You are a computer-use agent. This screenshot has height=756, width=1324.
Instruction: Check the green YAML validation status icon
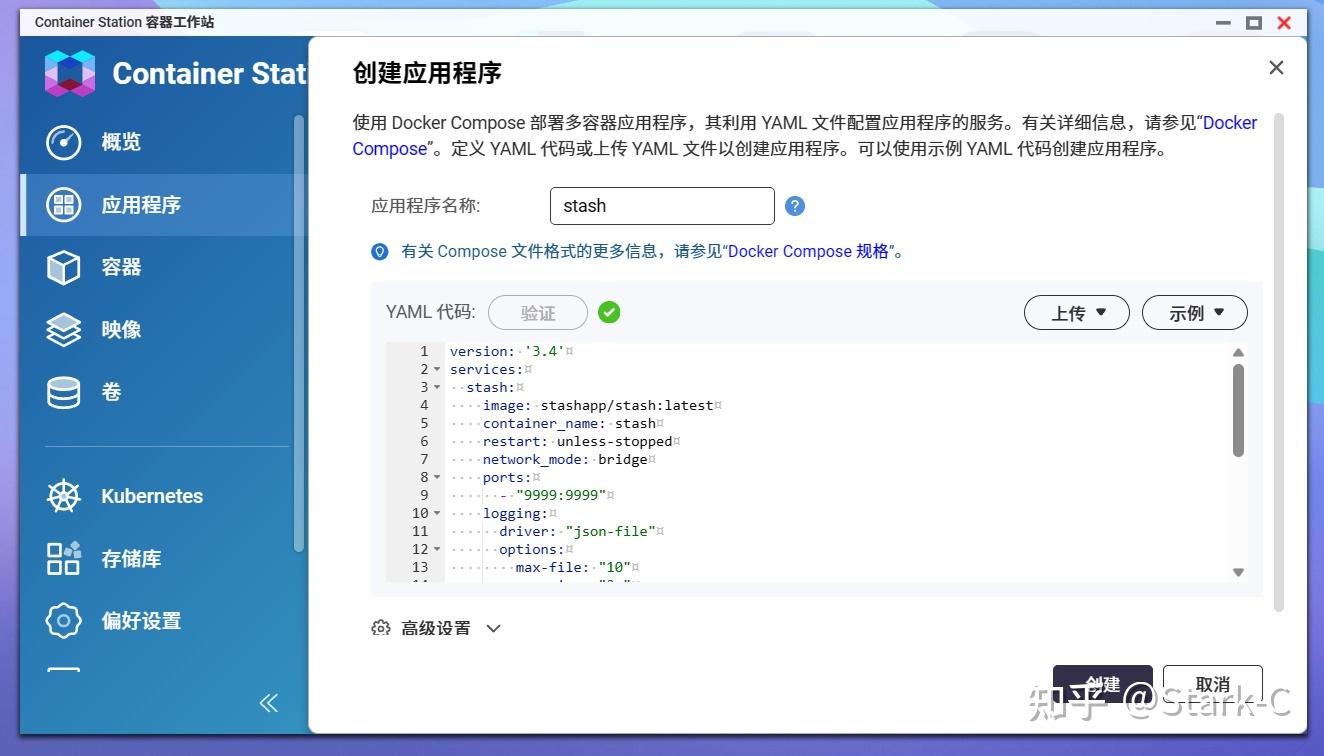pyautogui.click(x=609, y=312)
